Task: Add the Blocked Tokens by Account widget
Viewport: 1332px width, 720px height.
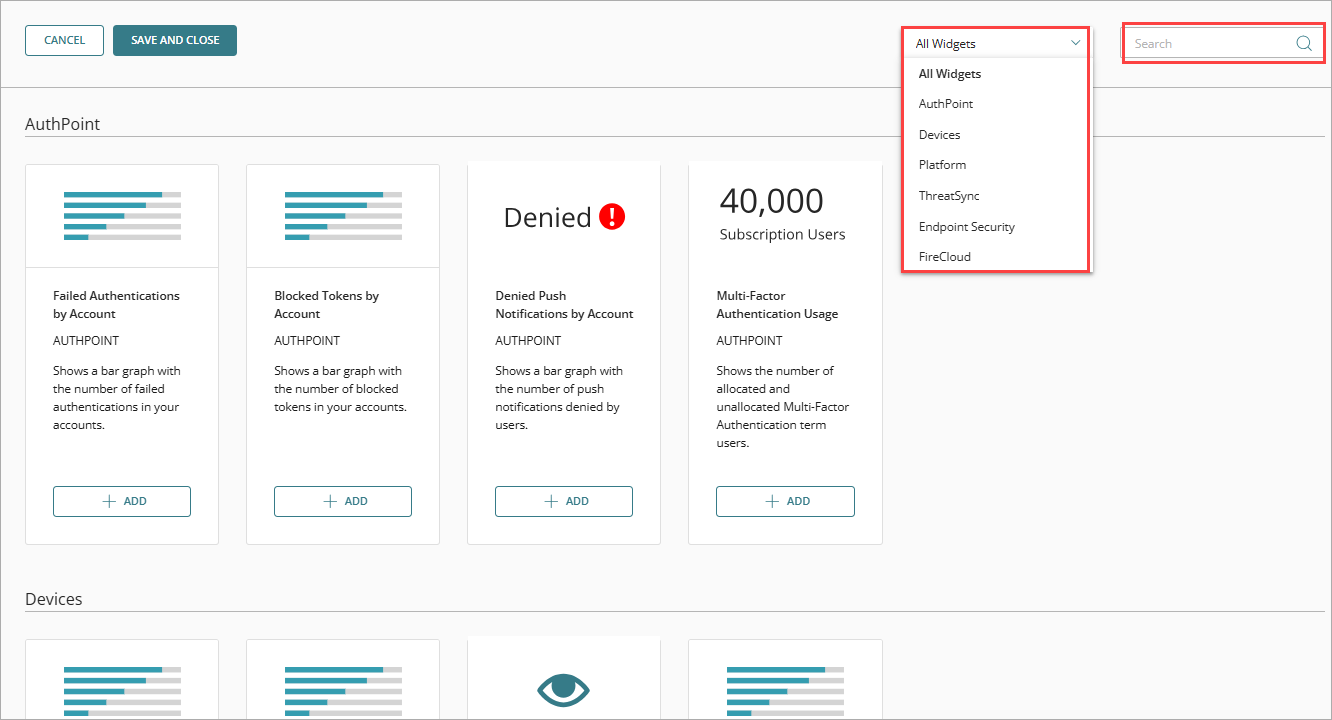Action: pyautogui.click(x=342, y=501)
